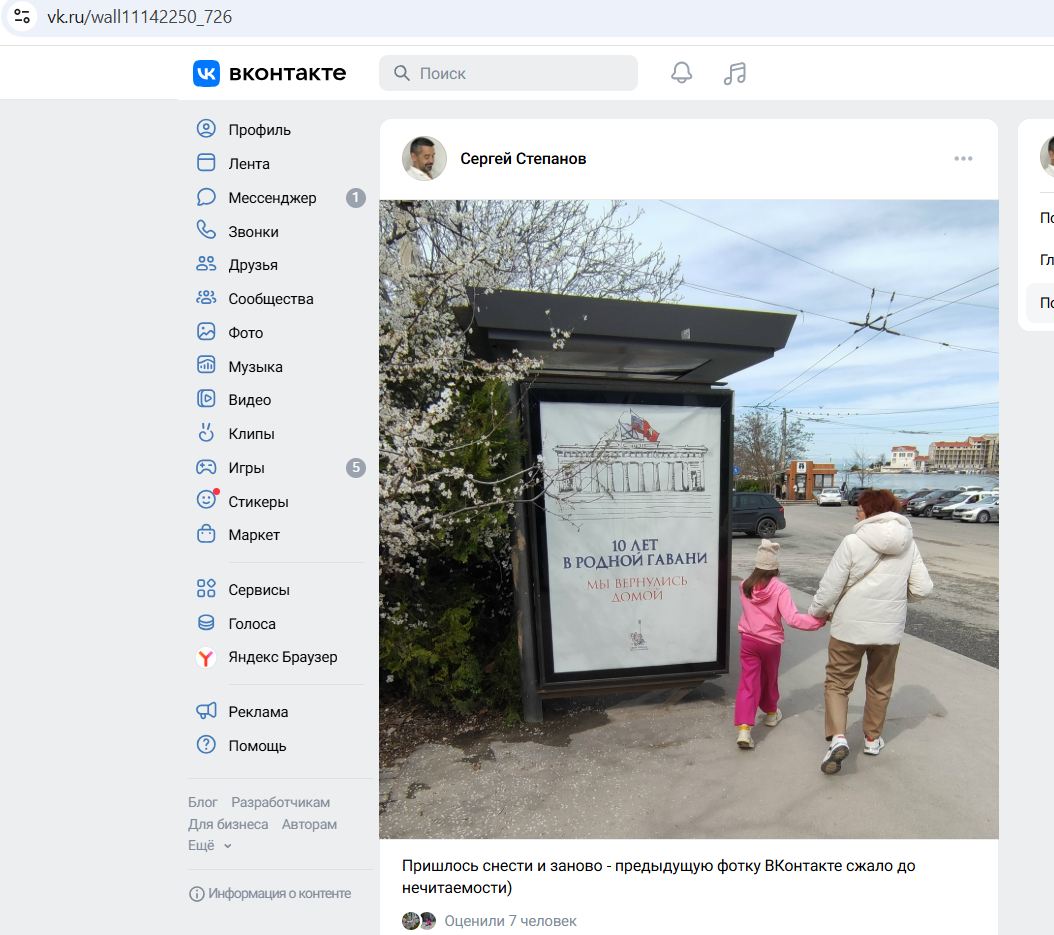
Task: Expand the Ещё footer dropdown
Action: (x=209, y=846)
